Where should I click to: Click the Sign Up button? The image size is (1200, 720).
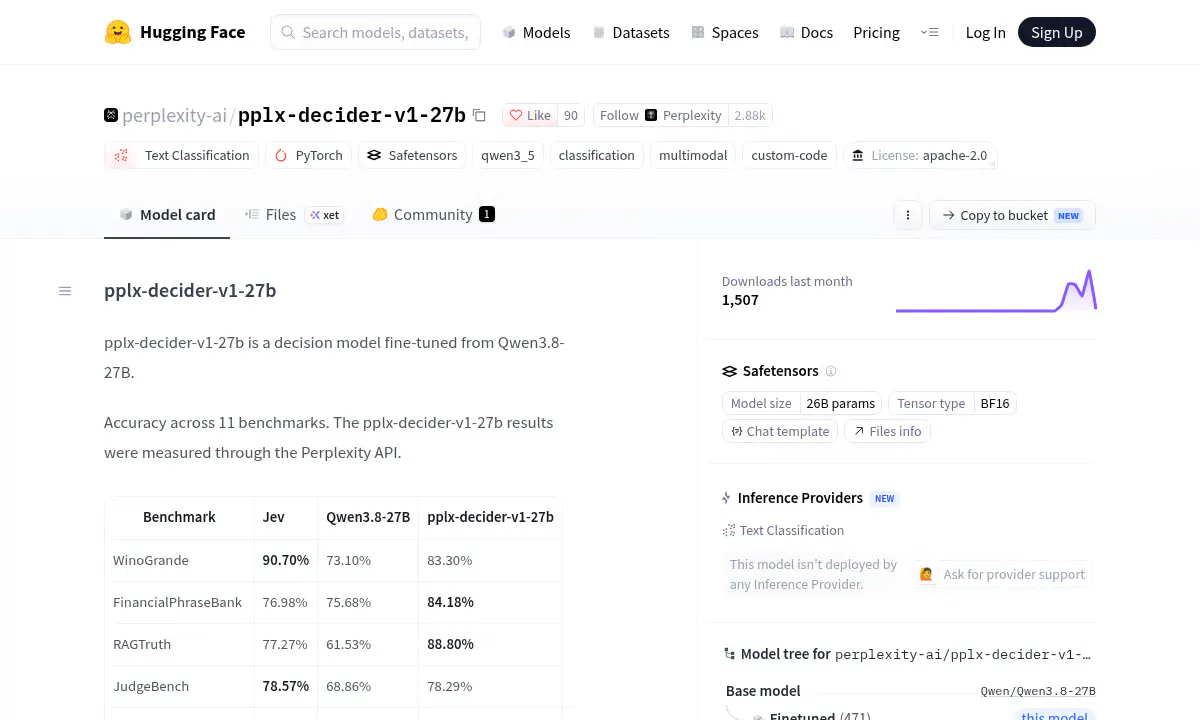tap(1057, 32)
